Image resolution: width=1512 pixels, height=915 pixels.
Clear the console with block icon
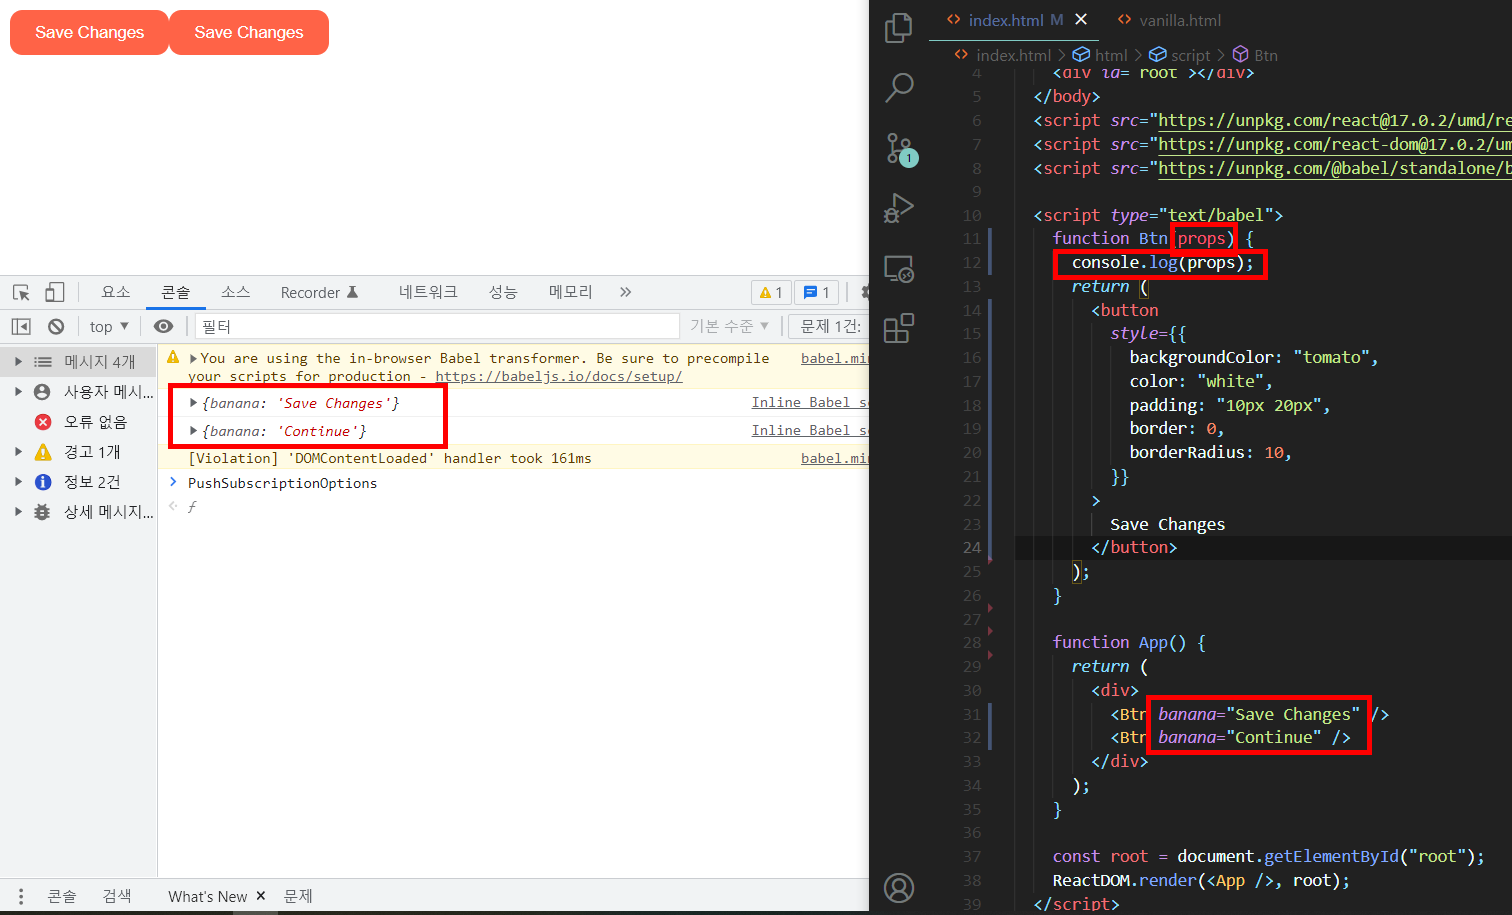pos(56,326)
